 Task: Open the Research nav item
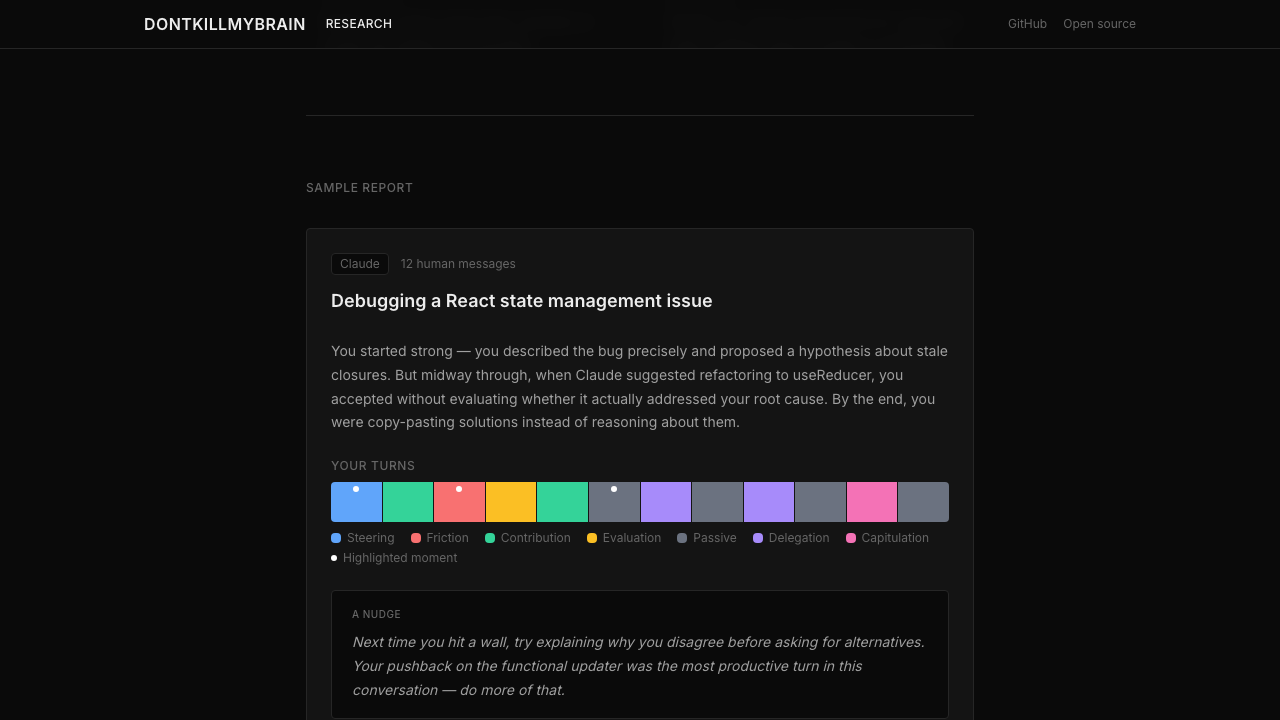click(358, 24)
